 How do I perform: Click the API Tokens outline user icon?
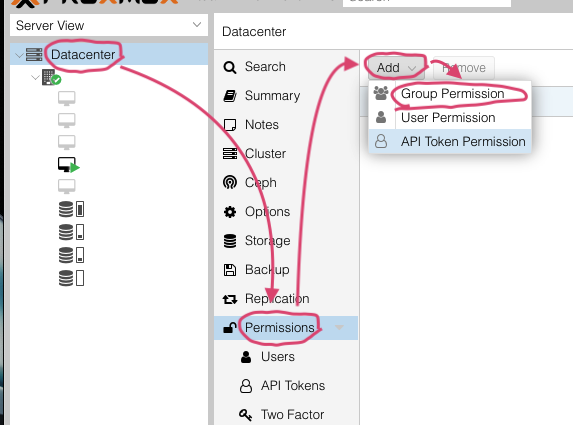(x=246, y=386)
